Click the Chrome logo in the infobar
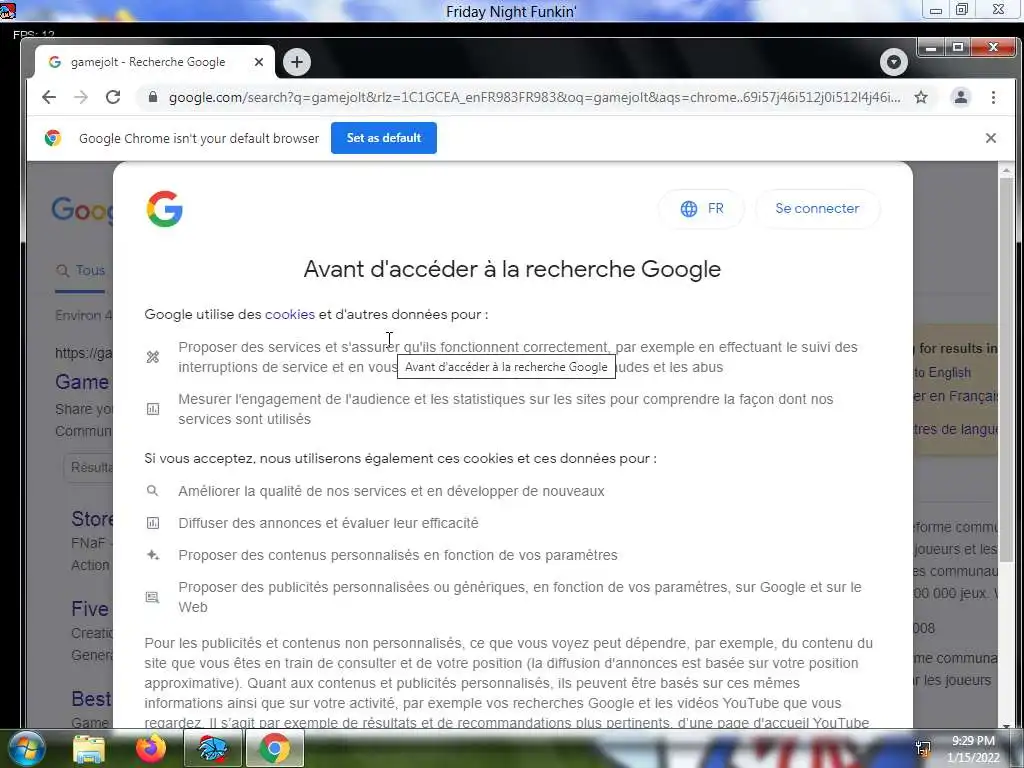 click(53, 138)
